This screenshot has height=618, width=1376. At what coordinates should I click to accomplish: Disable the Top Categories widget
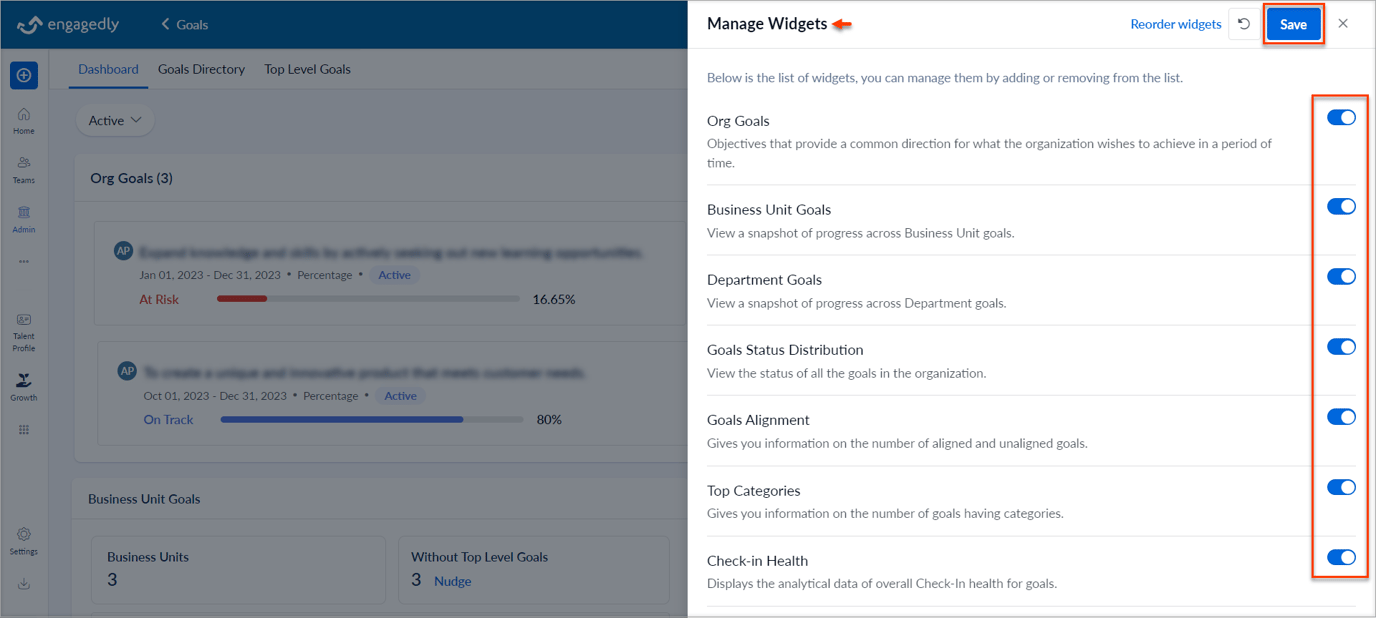[x=1340, y=487]
